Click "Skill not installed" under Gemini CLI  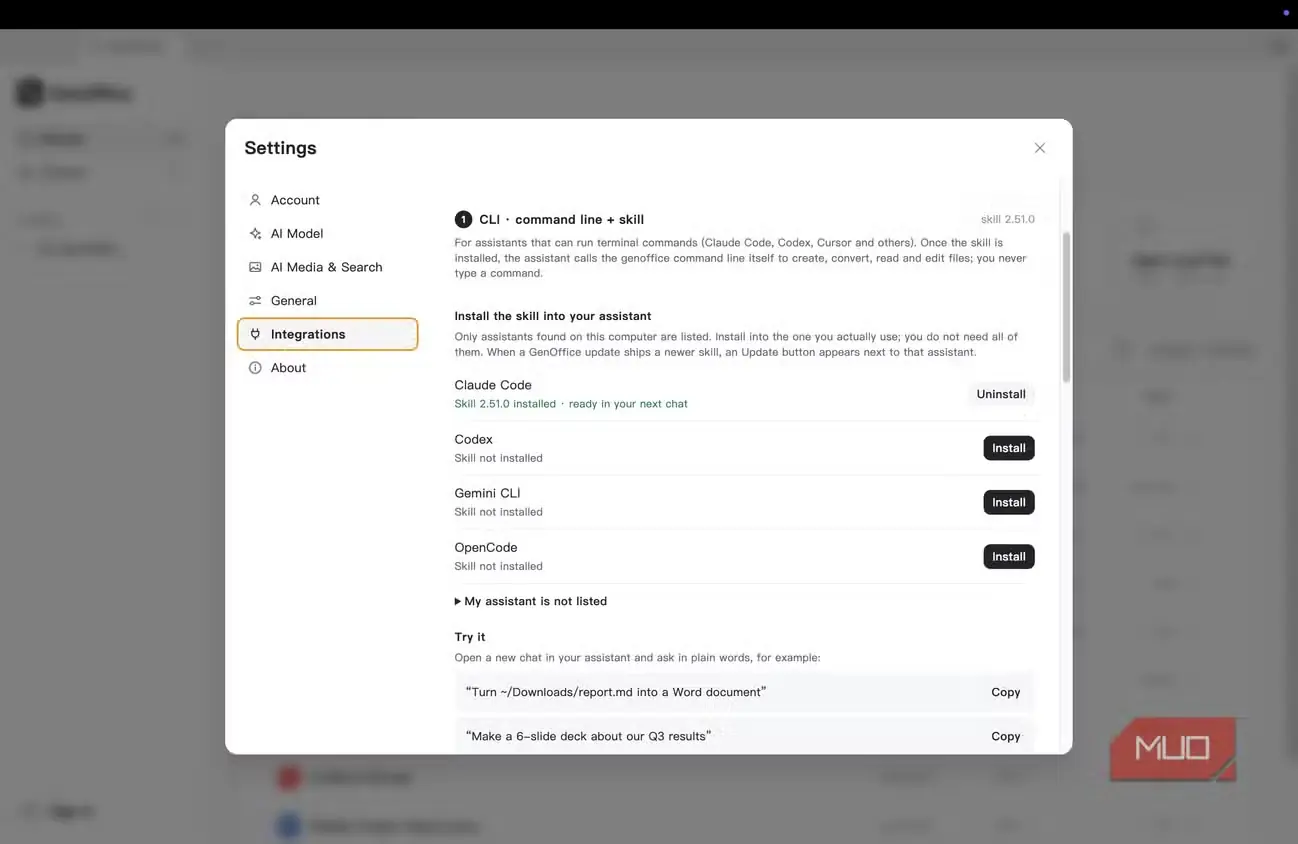pos(499,512)
